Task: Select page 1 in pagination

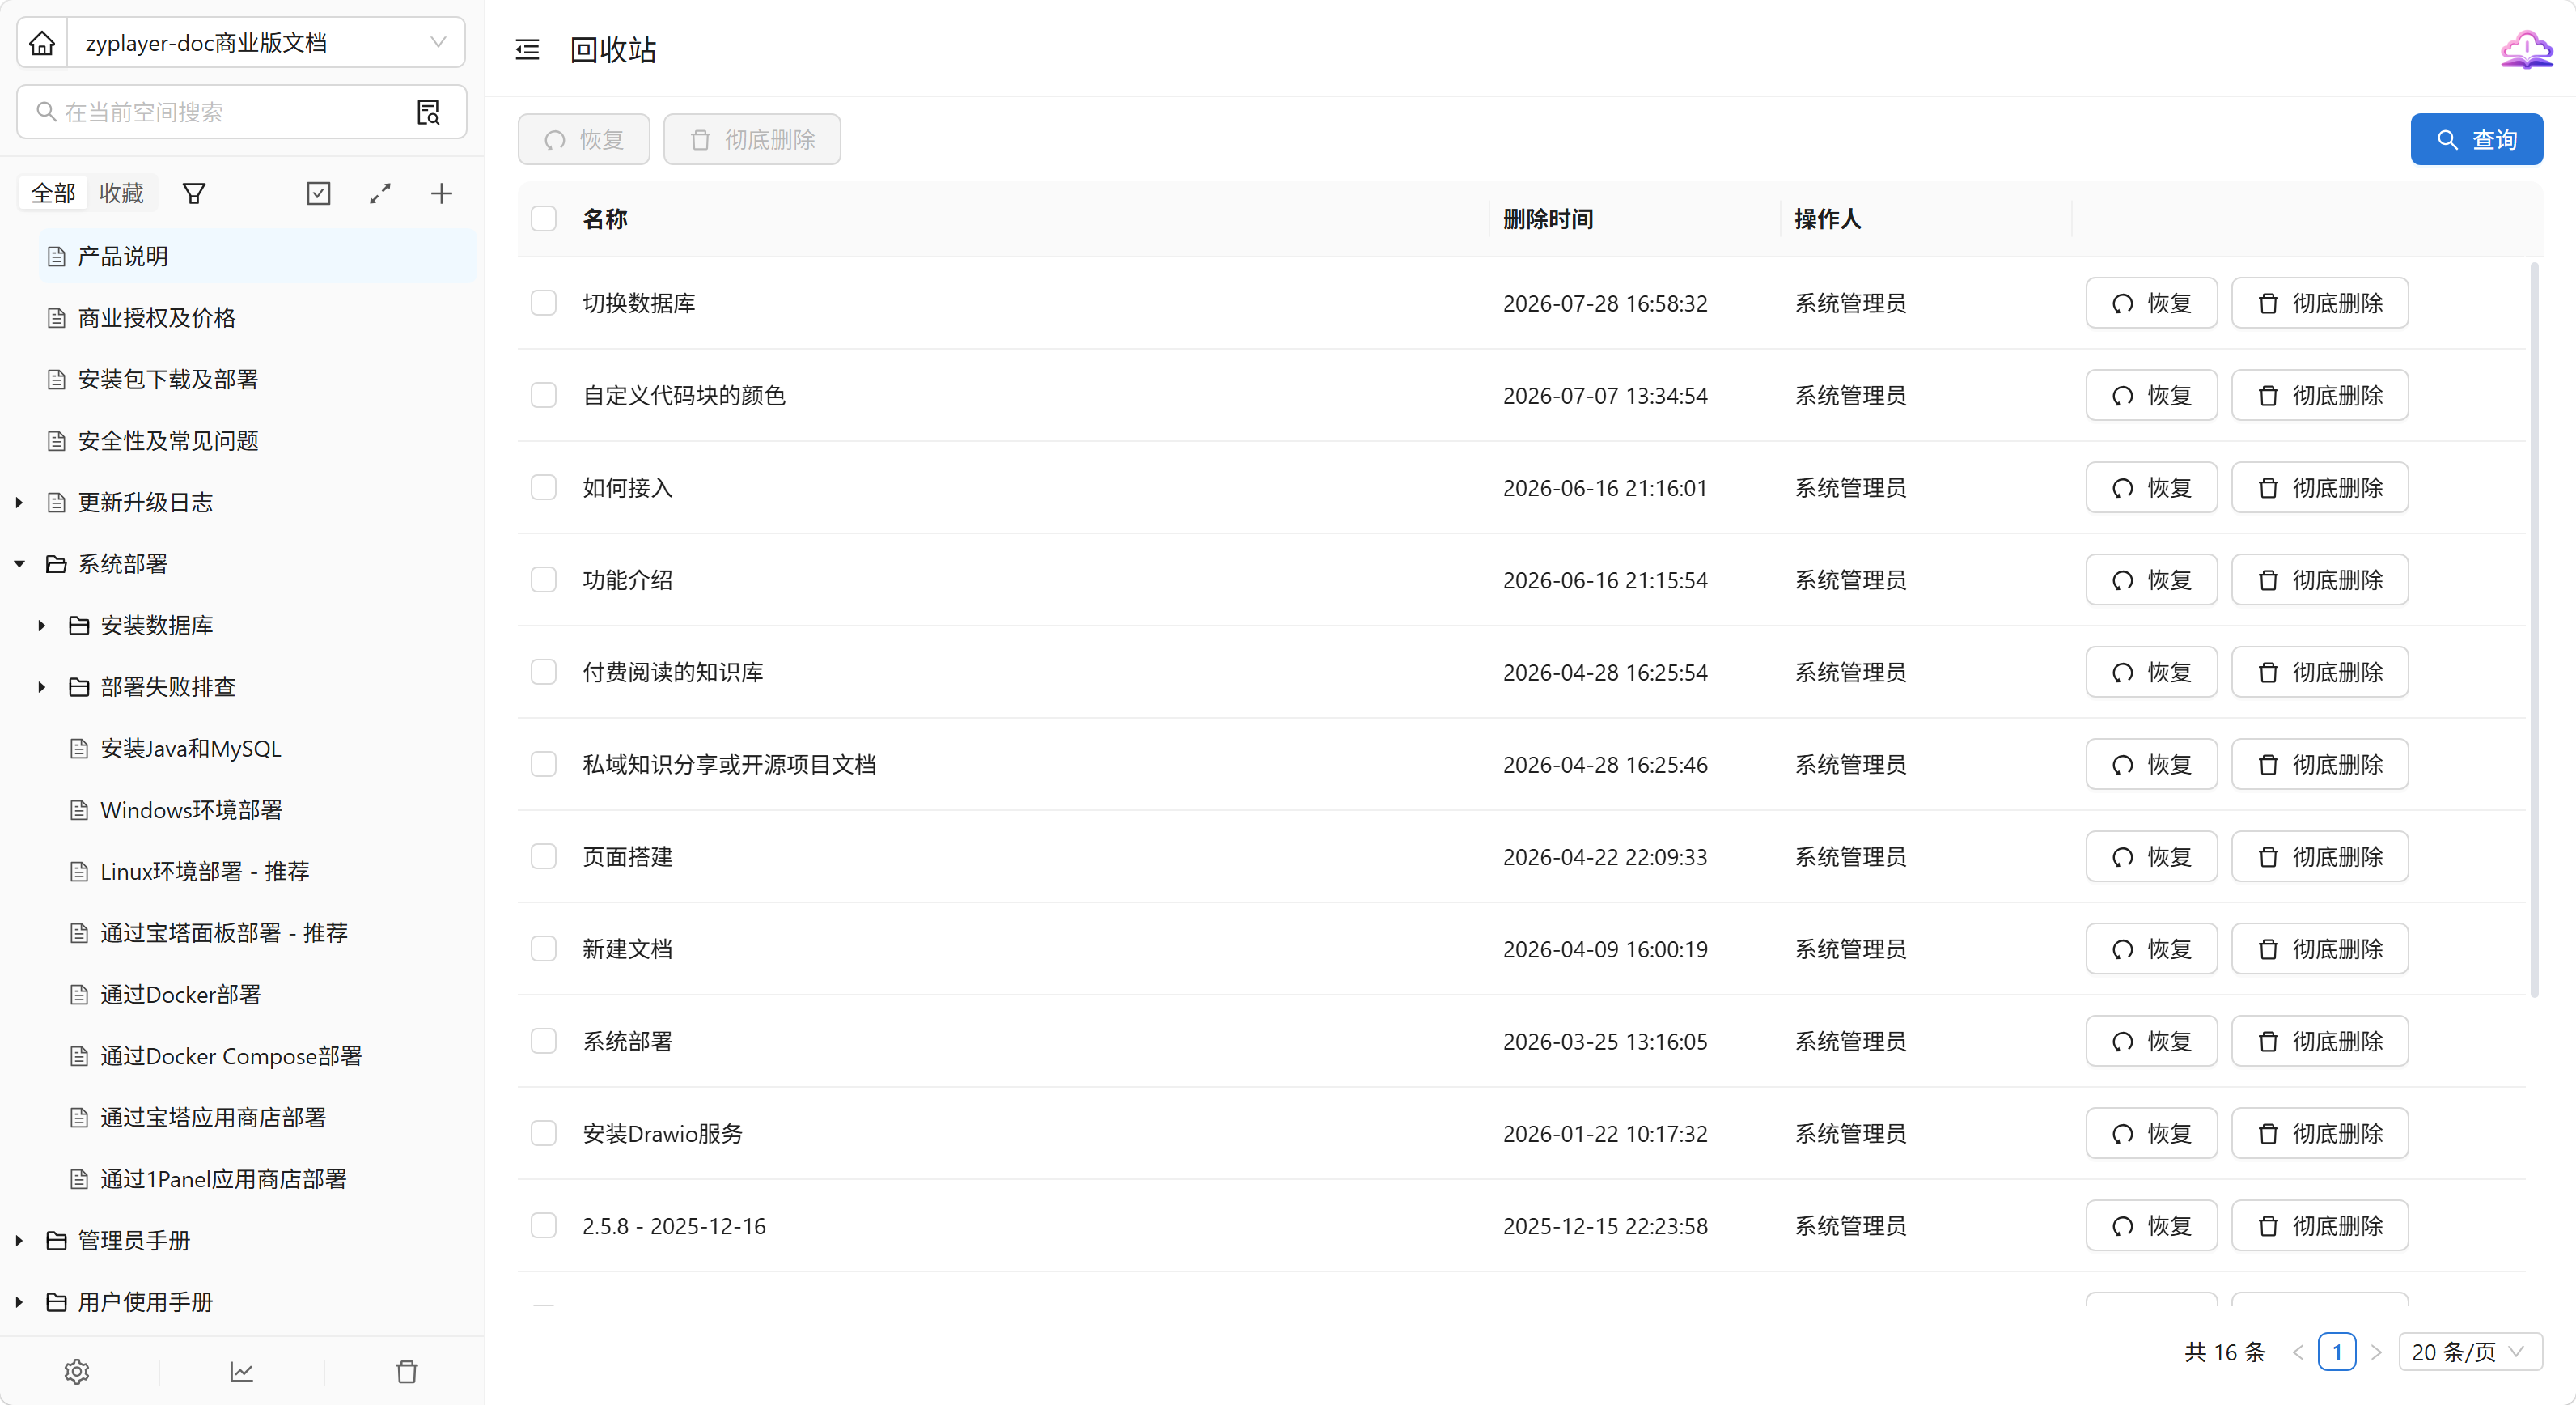Action: (2337, 1352)
